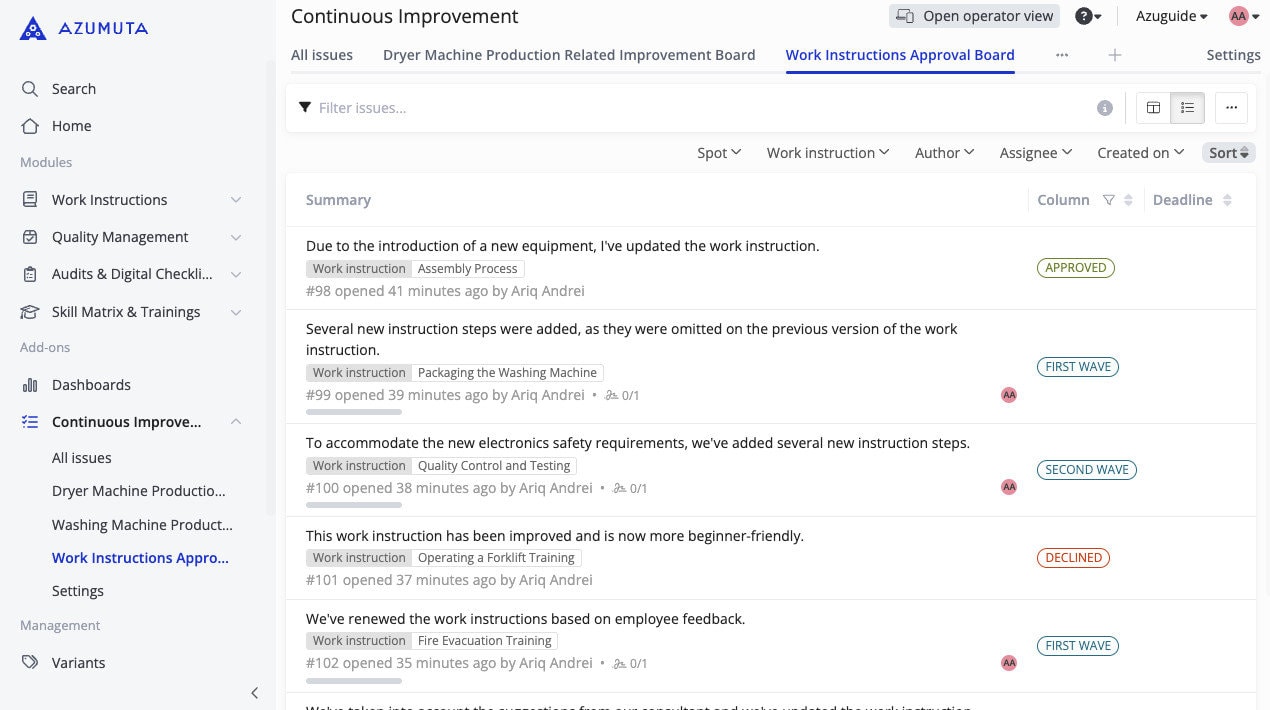Click the filter info icon
Viewport: 1270px width, 710px height.
[1105, 108]
